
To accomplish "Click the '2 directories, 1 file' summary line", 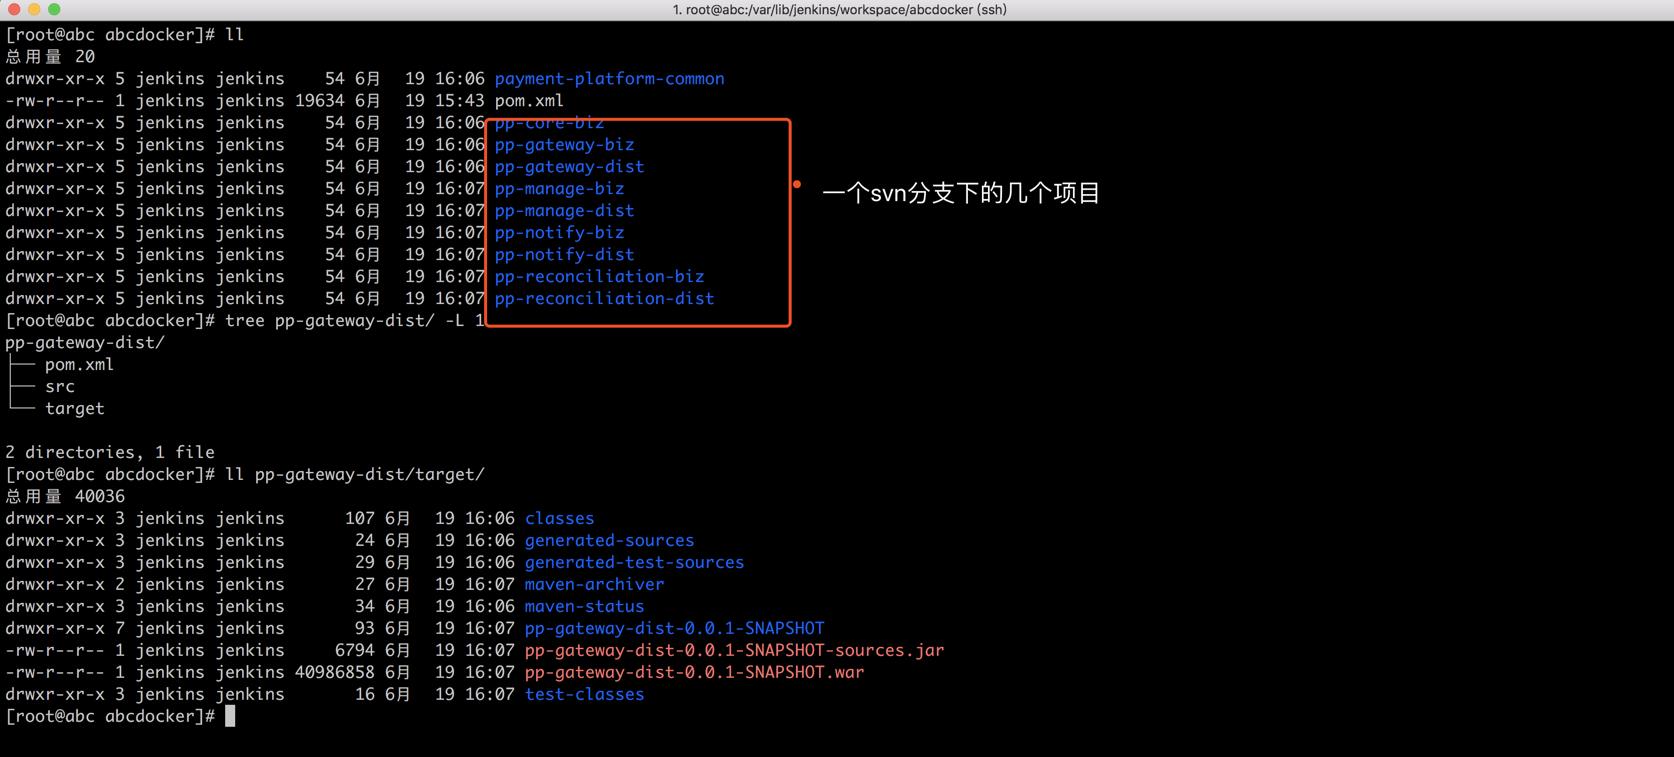I will click(x=110, y=452).
